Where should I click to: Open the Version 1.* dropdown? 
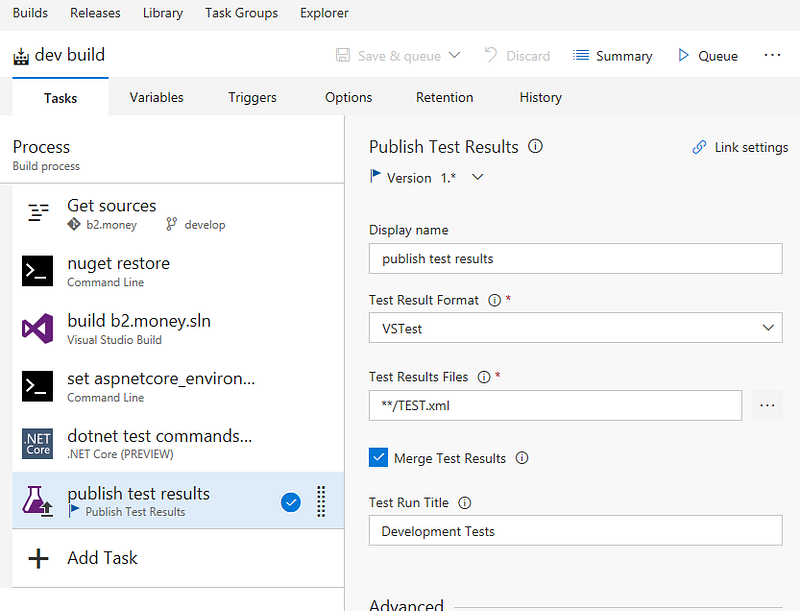click(x=478, y=177)
